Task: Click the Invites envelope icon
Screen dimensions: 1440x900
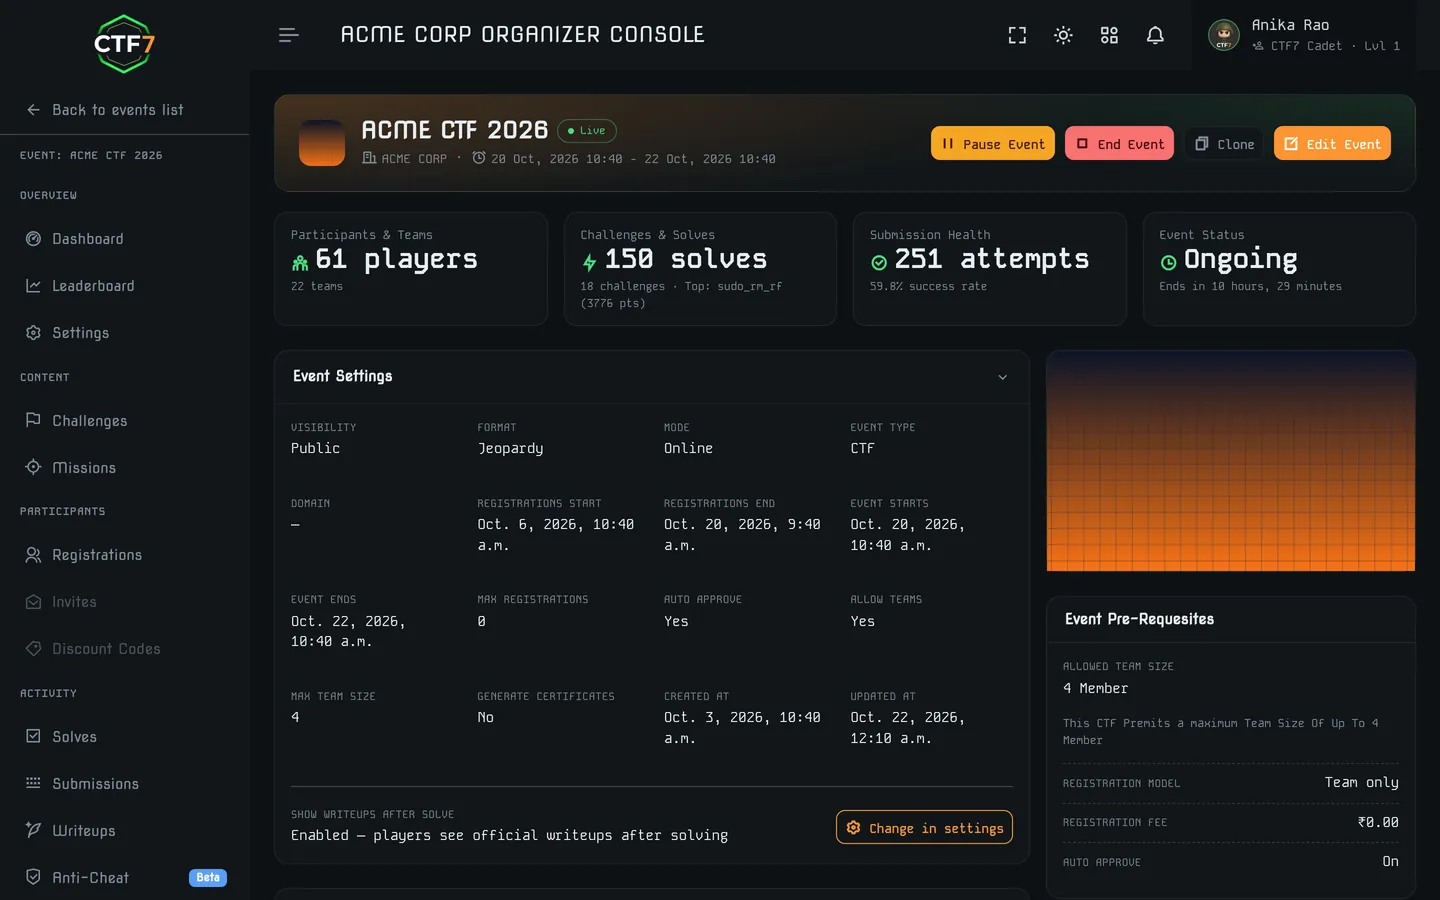Action: tap(33, 602)
